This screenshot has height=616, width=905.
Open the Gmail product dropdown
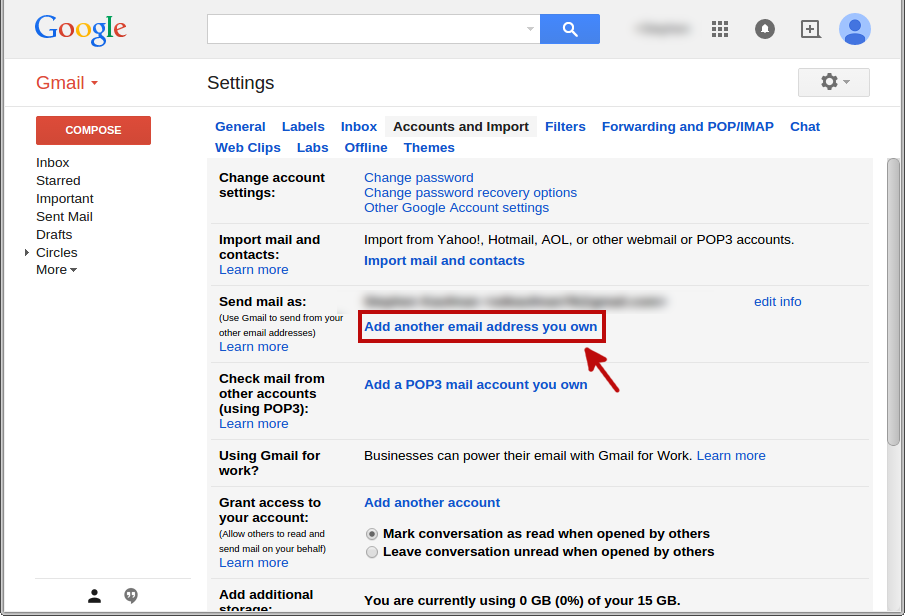pos(67,83)
